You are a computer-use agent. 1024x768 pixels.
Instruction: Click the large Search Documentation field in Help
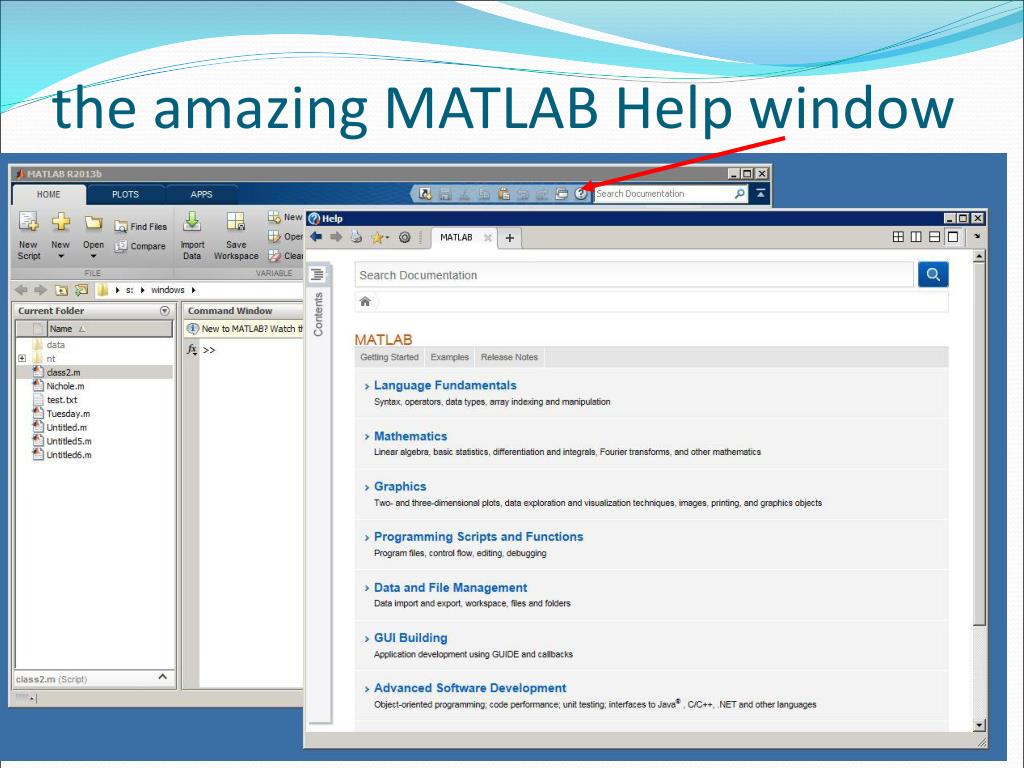[633, 275]
